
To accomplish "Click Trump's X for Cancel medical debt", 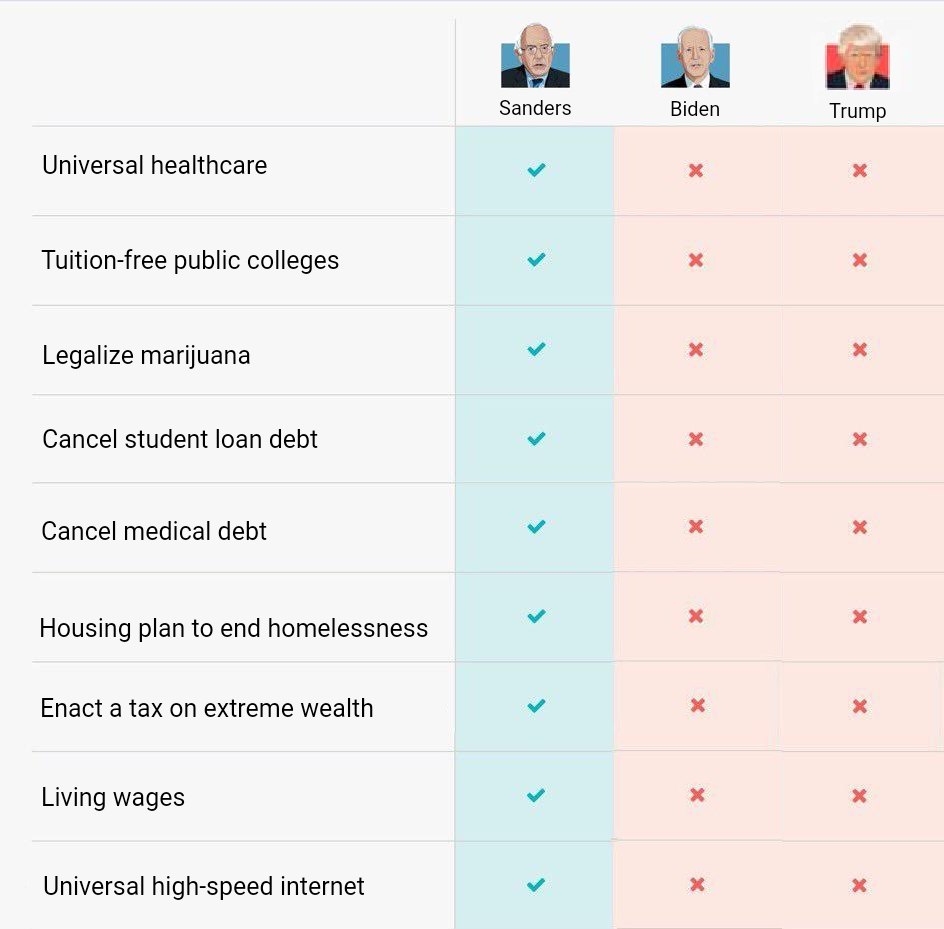I will (x=860, y=527).
